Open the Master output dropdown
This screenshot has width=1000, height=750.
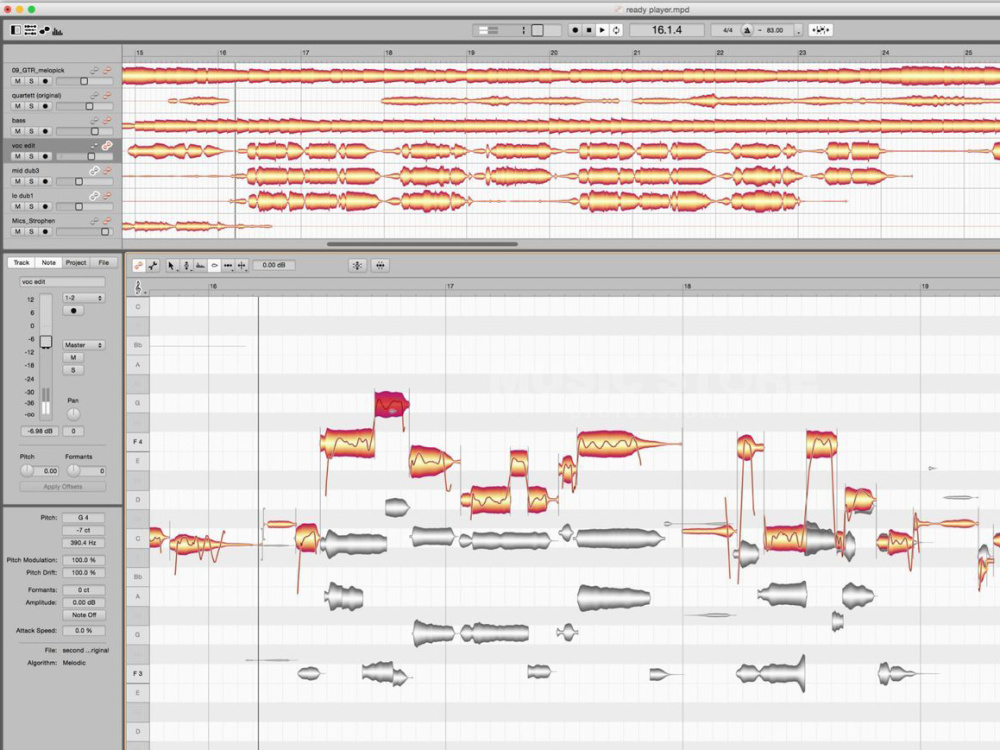84,345
